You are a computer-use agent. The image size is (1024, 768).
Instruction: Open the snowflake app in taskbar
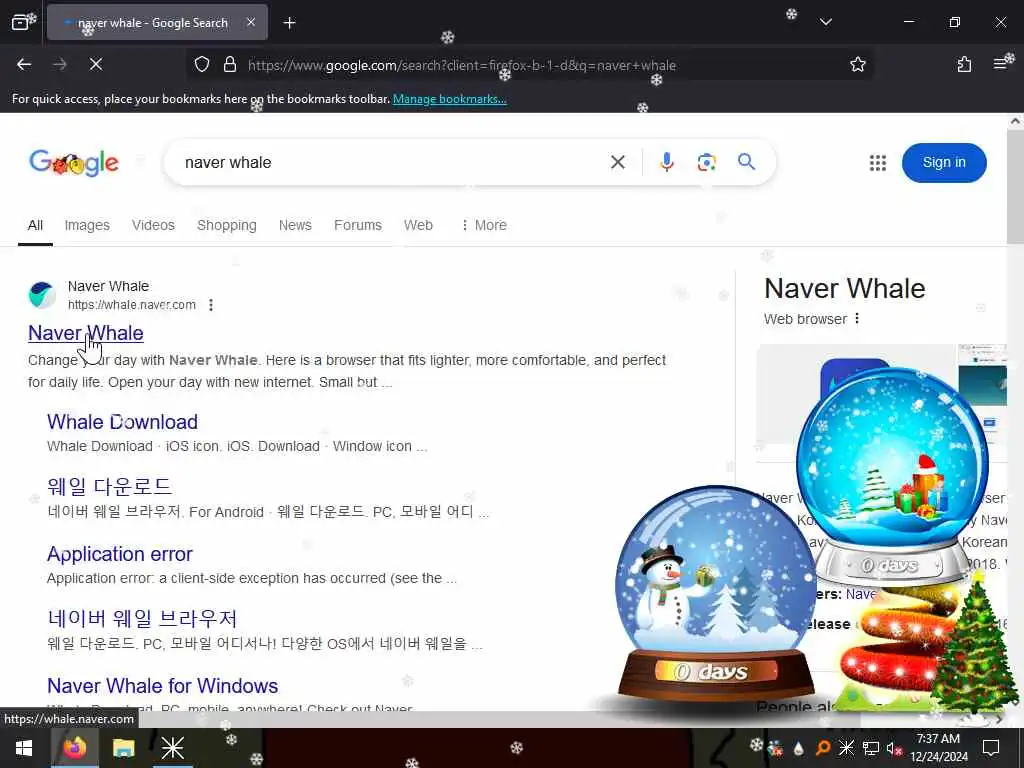click(172, 748)
